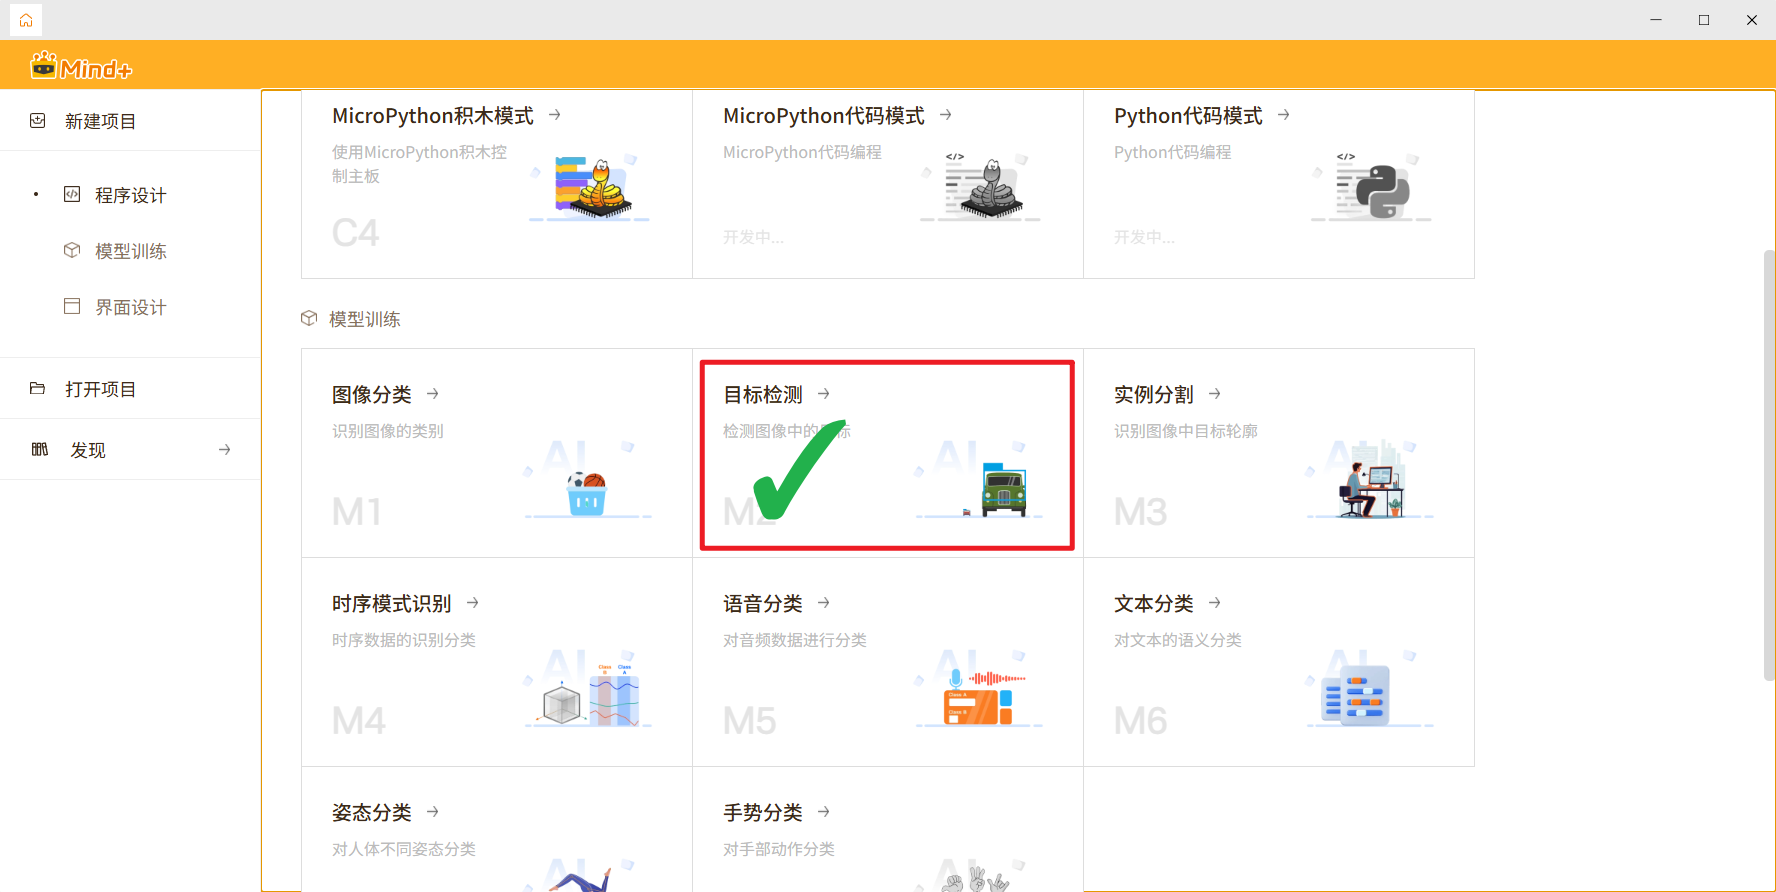Select 程序设计 in the sidebar
The width and height of the screenshot is (1776, 892).
(x=130, y=195)
